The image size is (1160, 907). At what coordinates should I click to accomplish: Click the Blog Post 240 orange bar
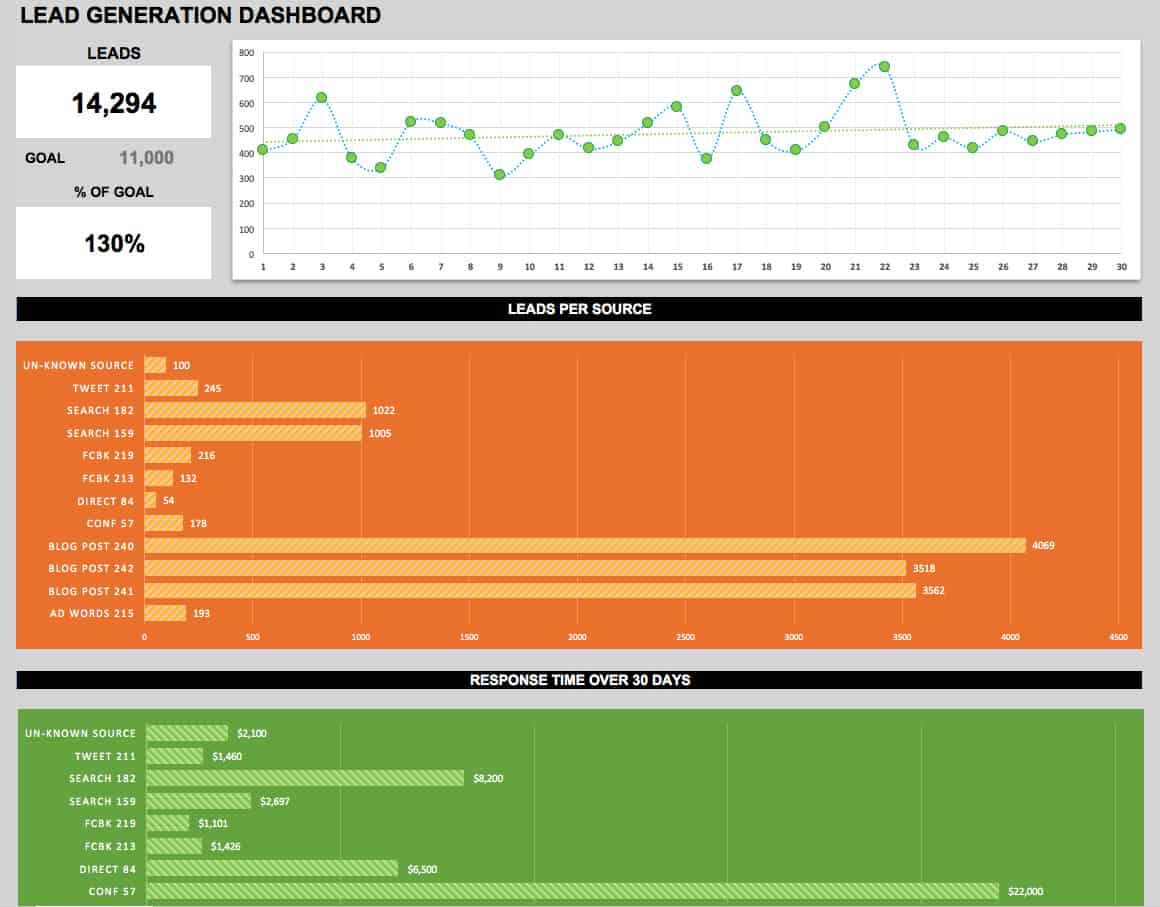[585, 546]
